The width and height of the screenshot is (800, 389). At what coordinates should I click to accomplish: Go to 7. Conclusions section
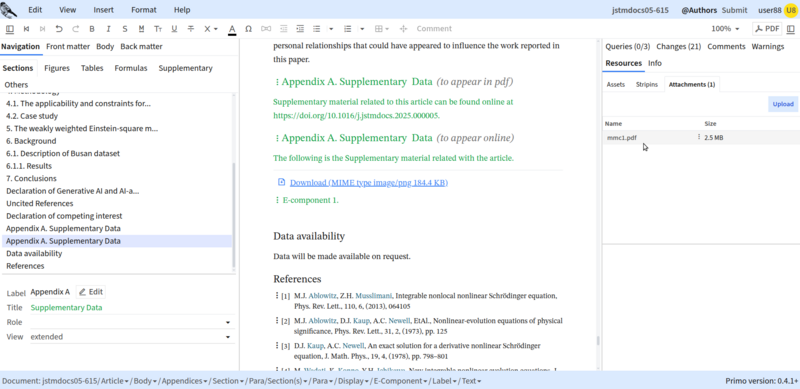[x=32, y=179]
